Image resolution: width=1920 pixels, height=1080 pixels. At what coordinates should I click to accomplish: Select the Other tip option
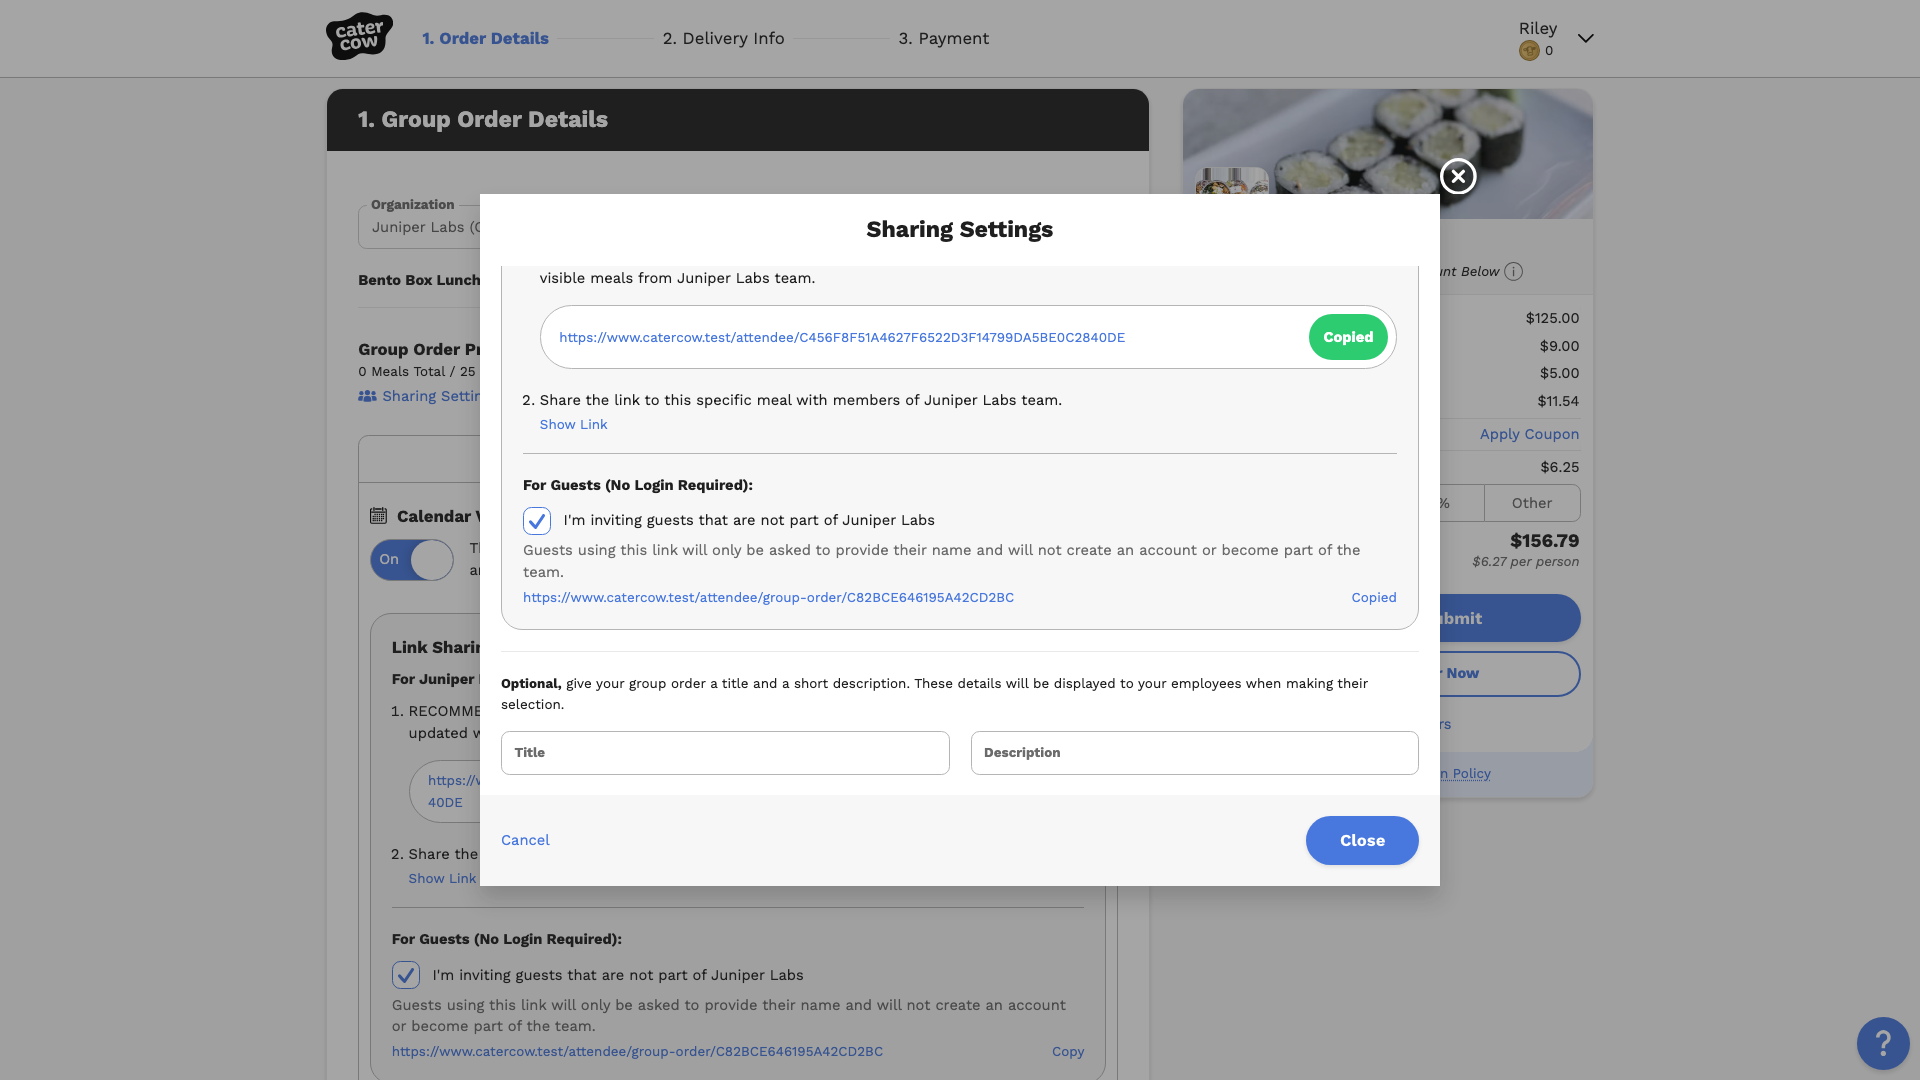click(1532, 503)
